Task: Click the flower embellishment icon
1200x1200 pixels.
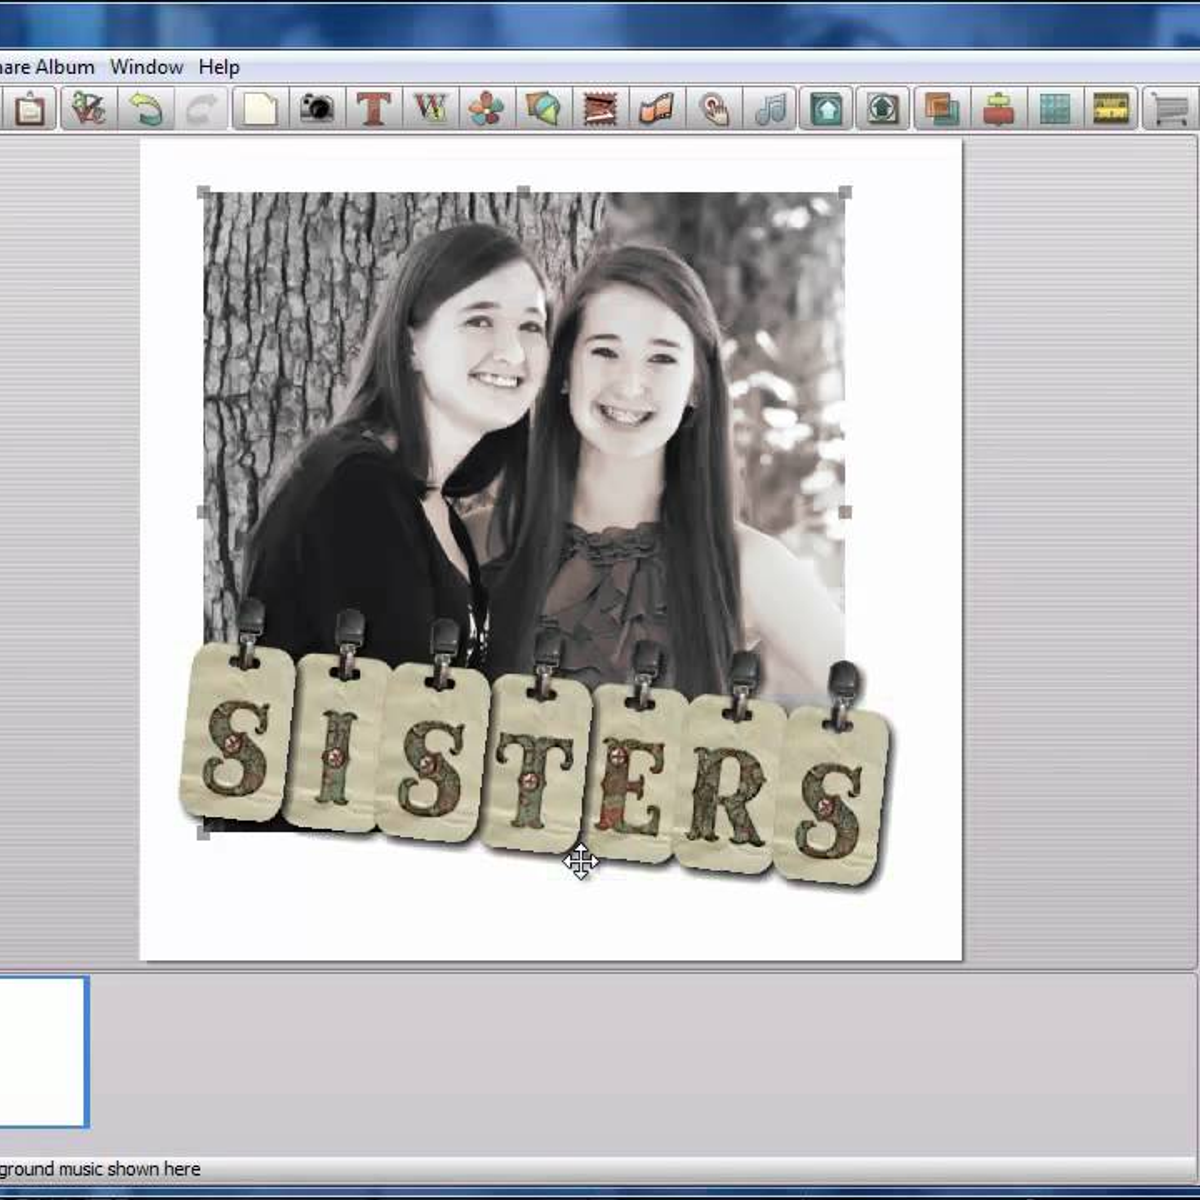Action: tap(486, 109)
